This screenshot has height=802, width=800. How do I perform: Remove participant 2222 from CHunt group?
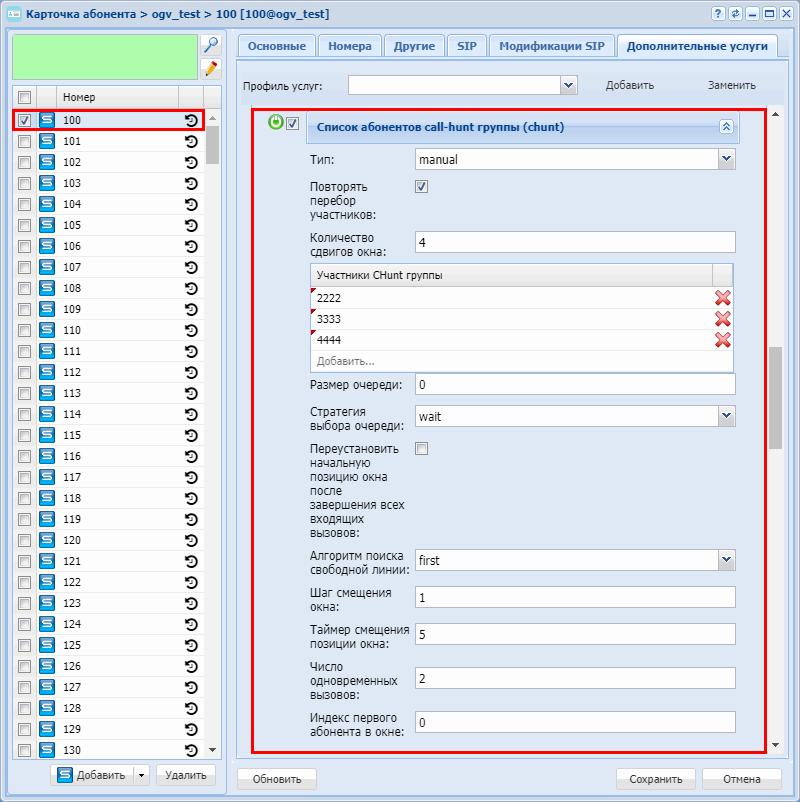(x=722, y=298)
